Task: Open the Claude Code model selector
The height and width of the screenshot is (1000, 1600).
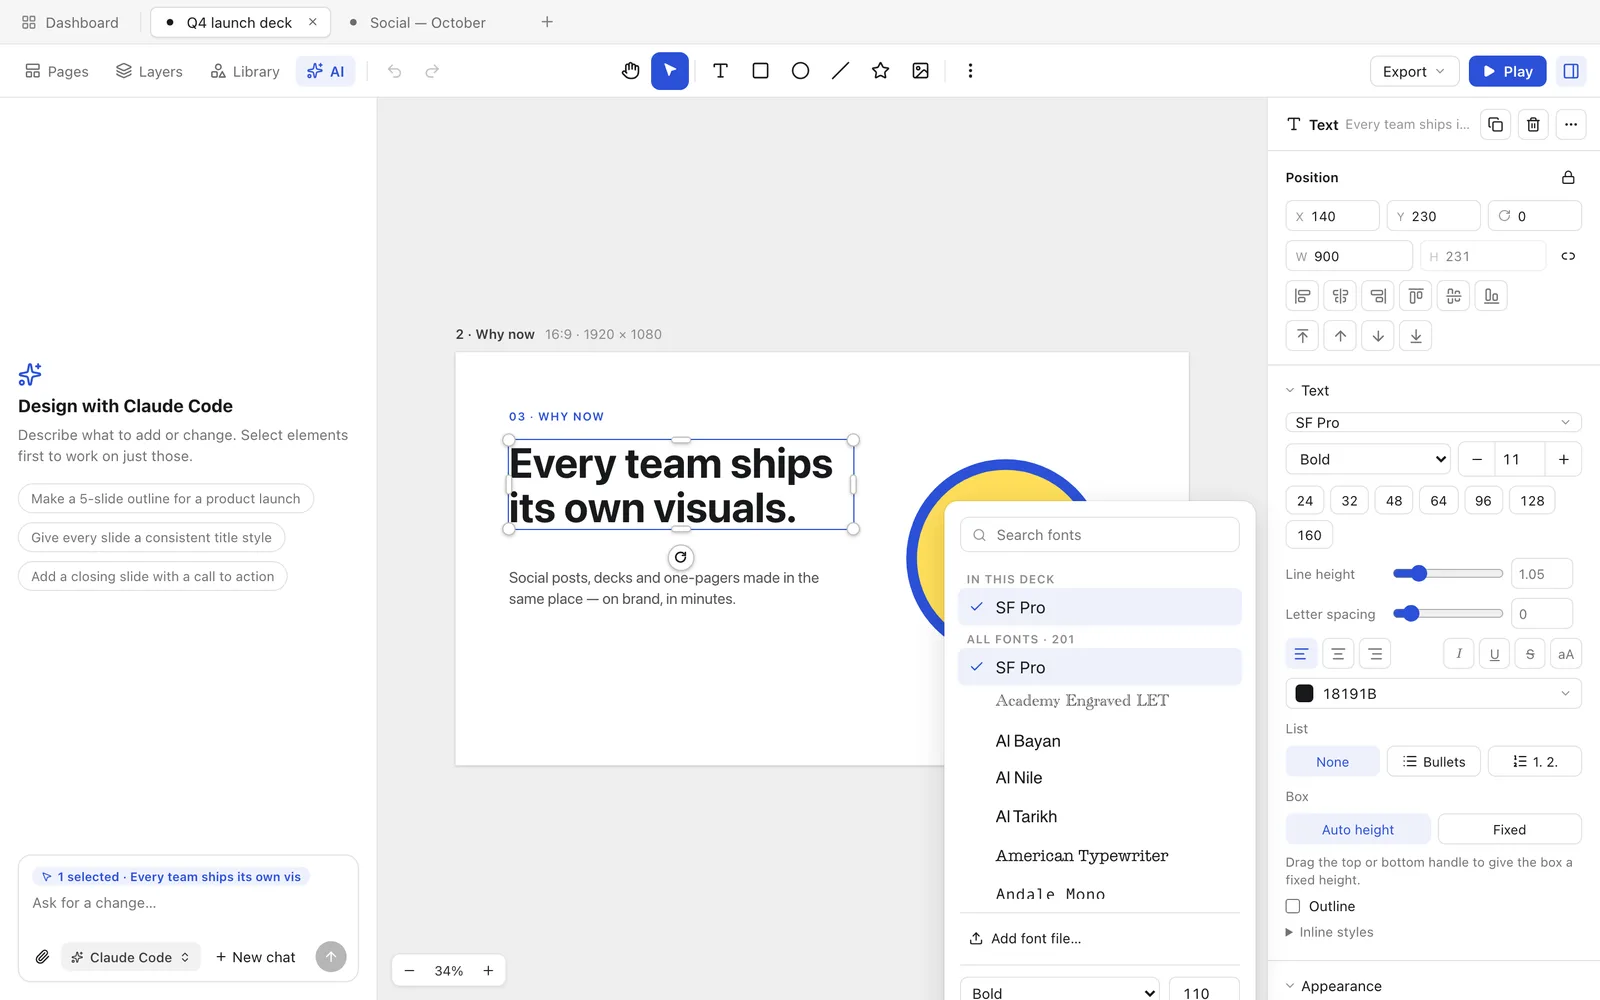Action: tap(130, 957)
